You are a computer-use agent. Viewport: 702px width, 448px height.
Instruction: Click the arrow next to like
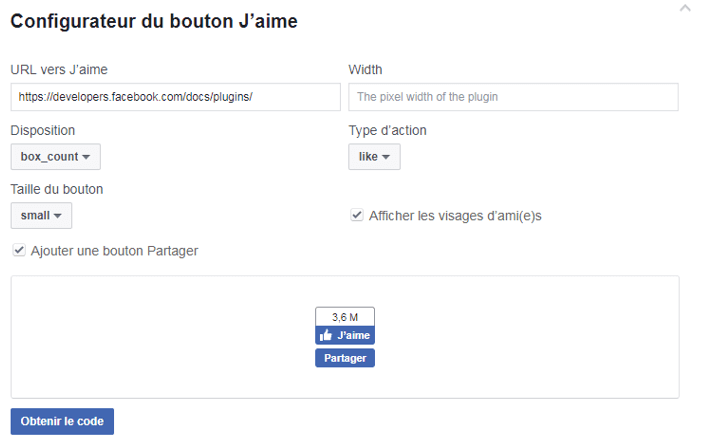tap(385, 157)
